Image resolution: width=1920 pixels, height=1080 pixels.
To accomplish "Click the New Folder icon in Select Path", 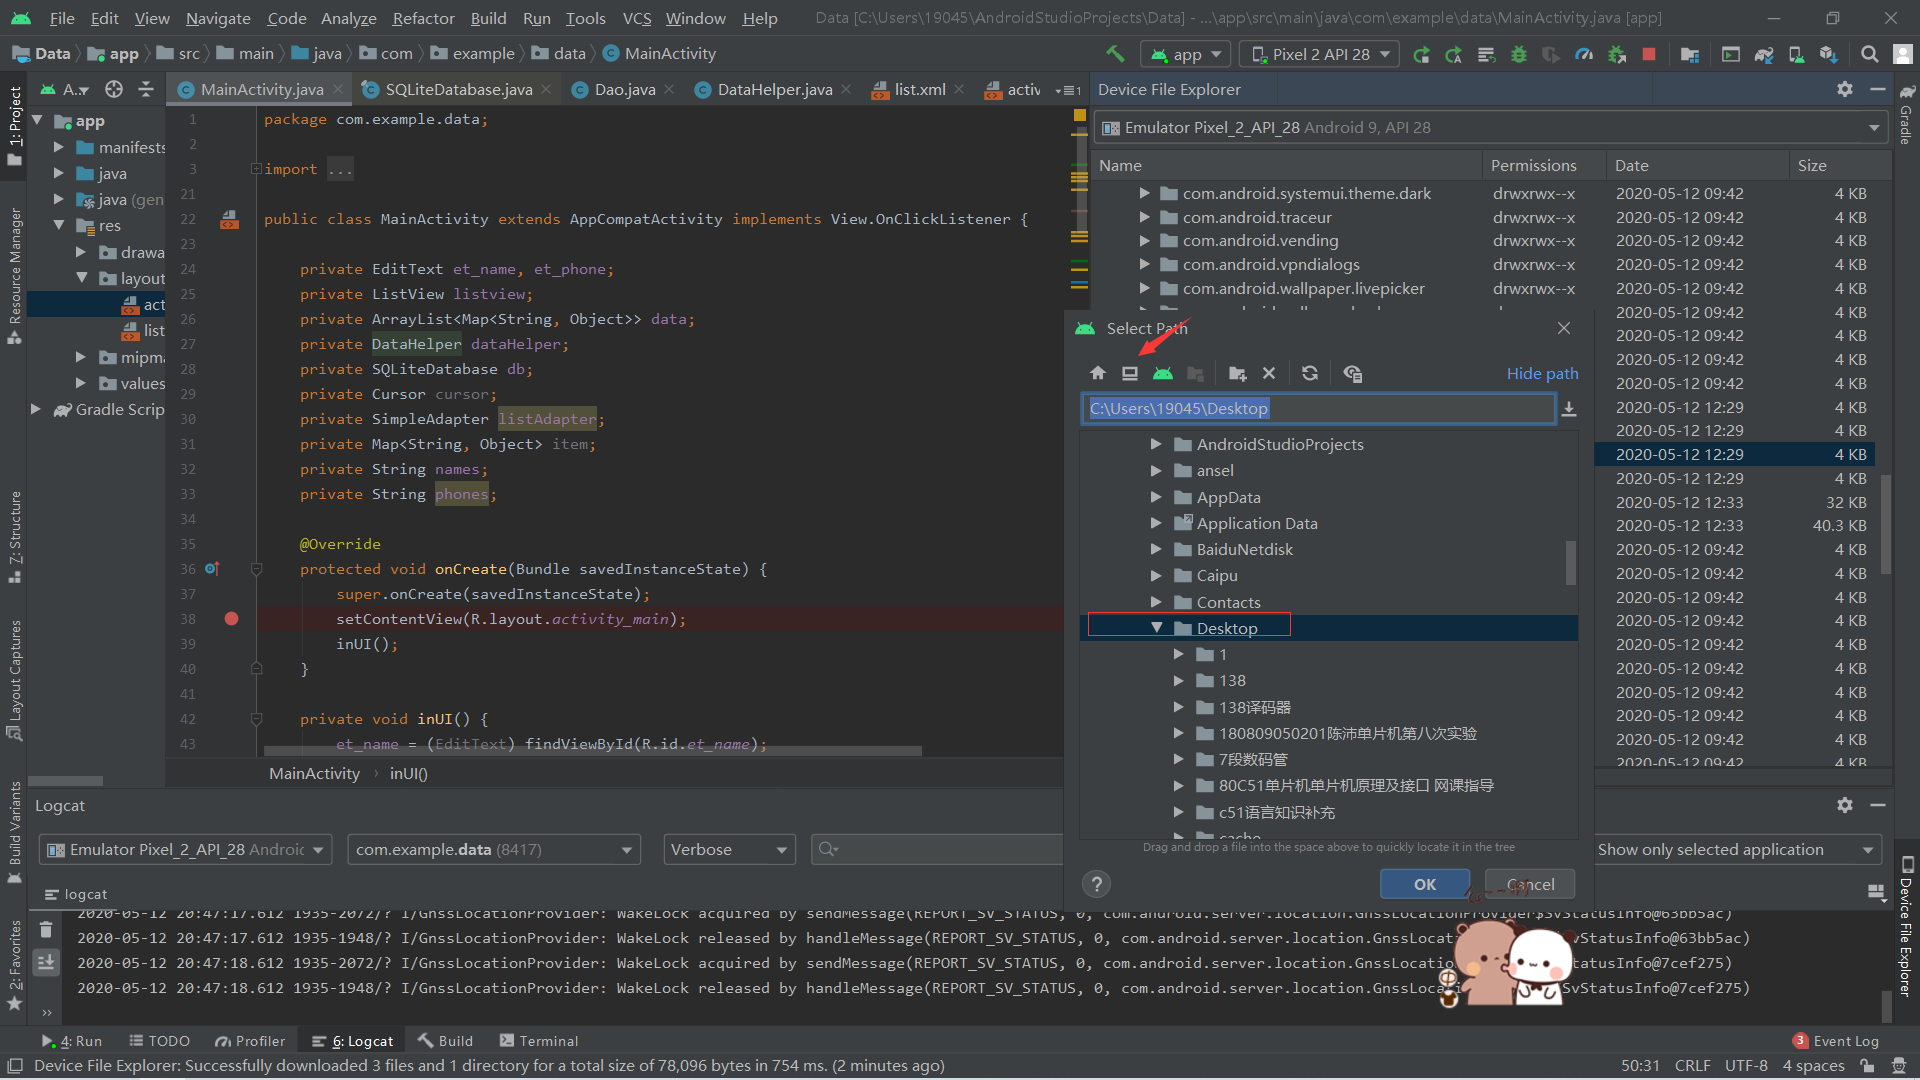I will (x=1237, y=373).
